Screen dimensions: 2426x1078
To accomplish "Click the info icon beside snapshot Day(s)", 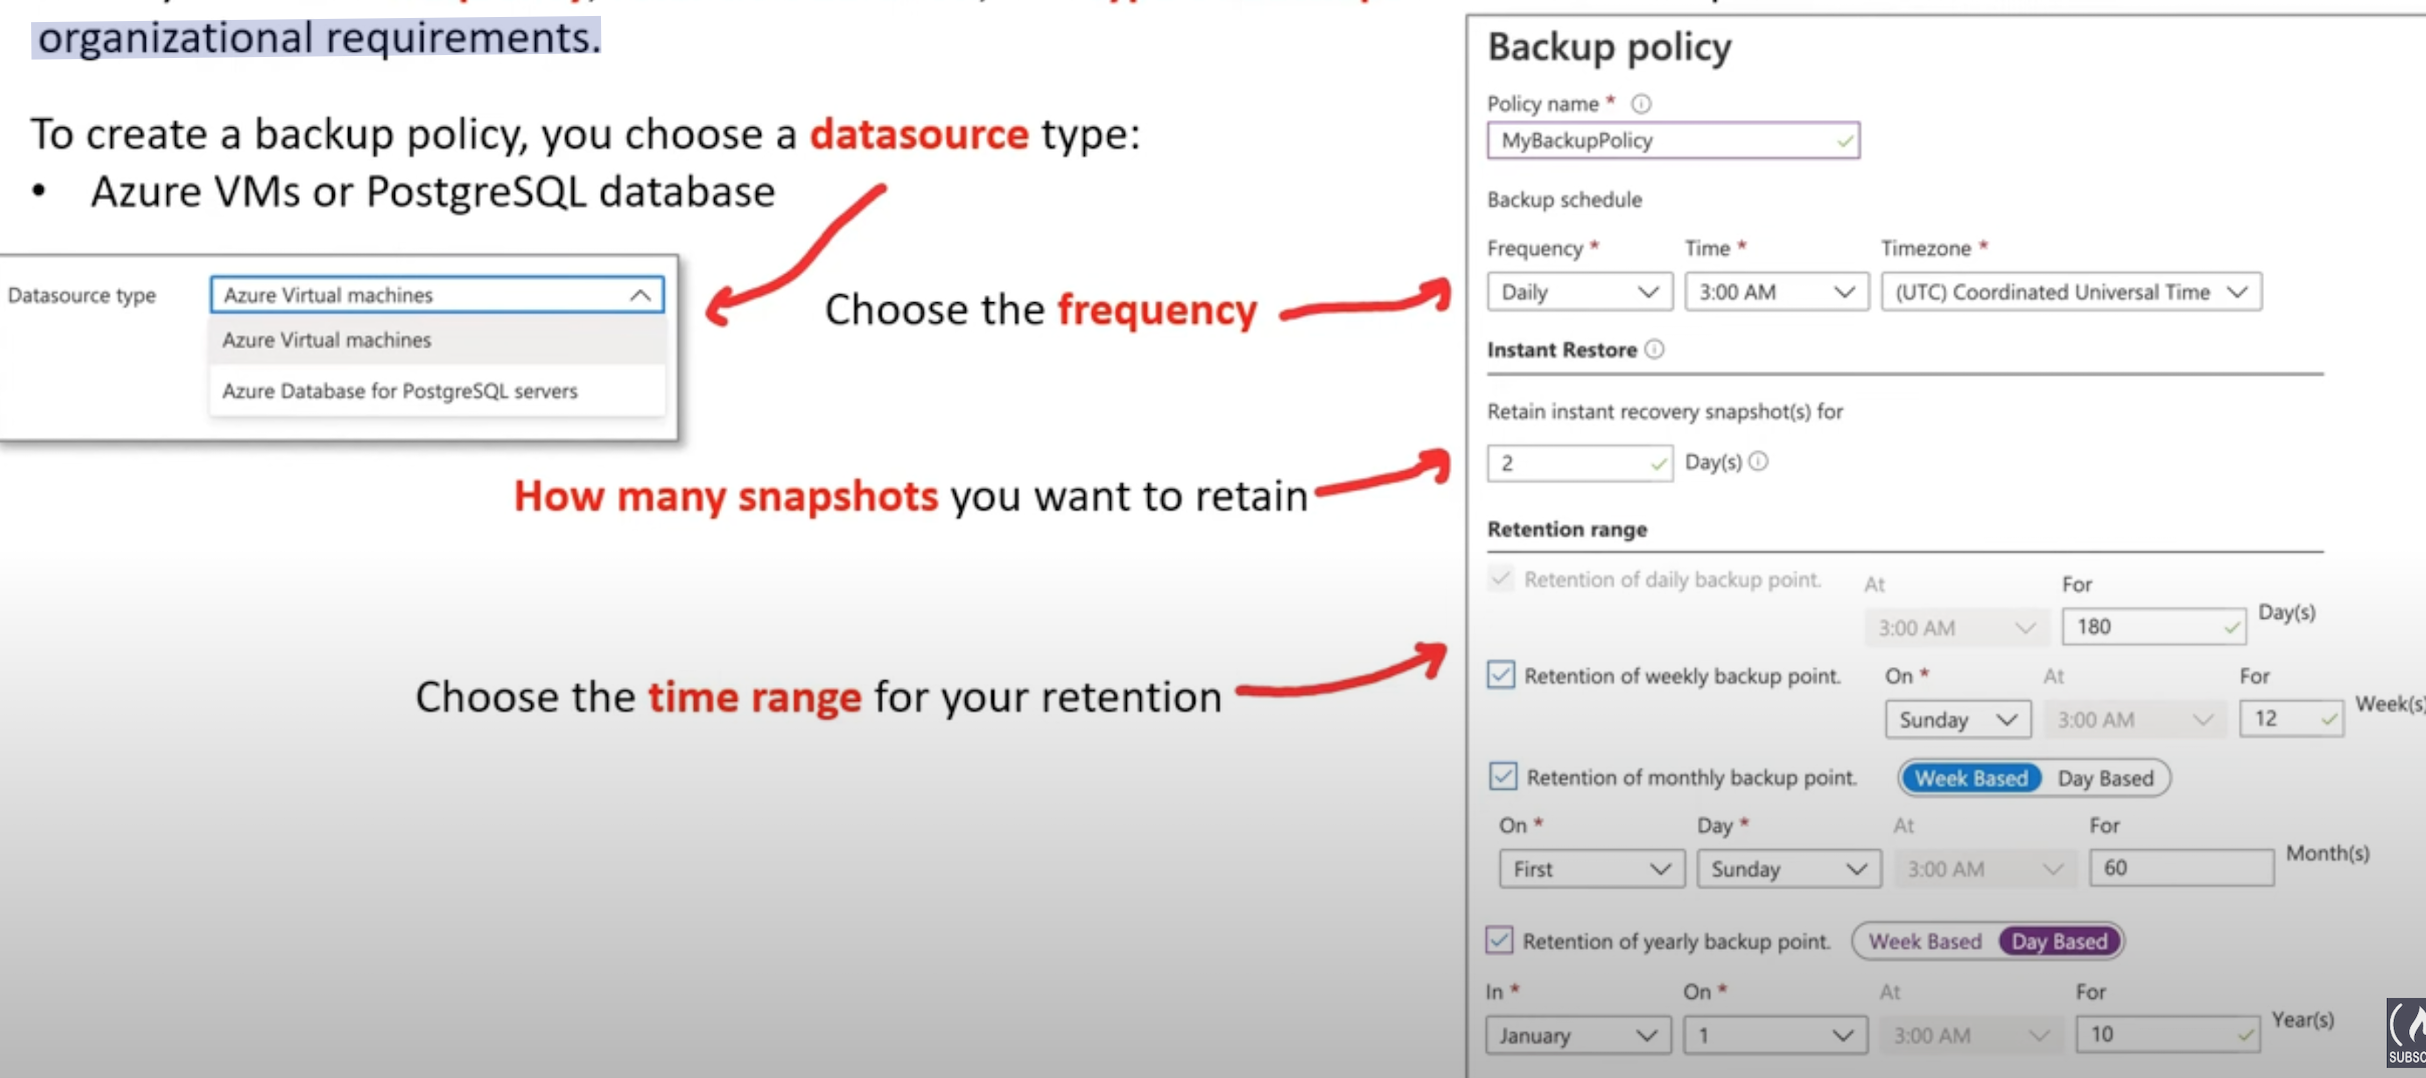I will 1758,461.
